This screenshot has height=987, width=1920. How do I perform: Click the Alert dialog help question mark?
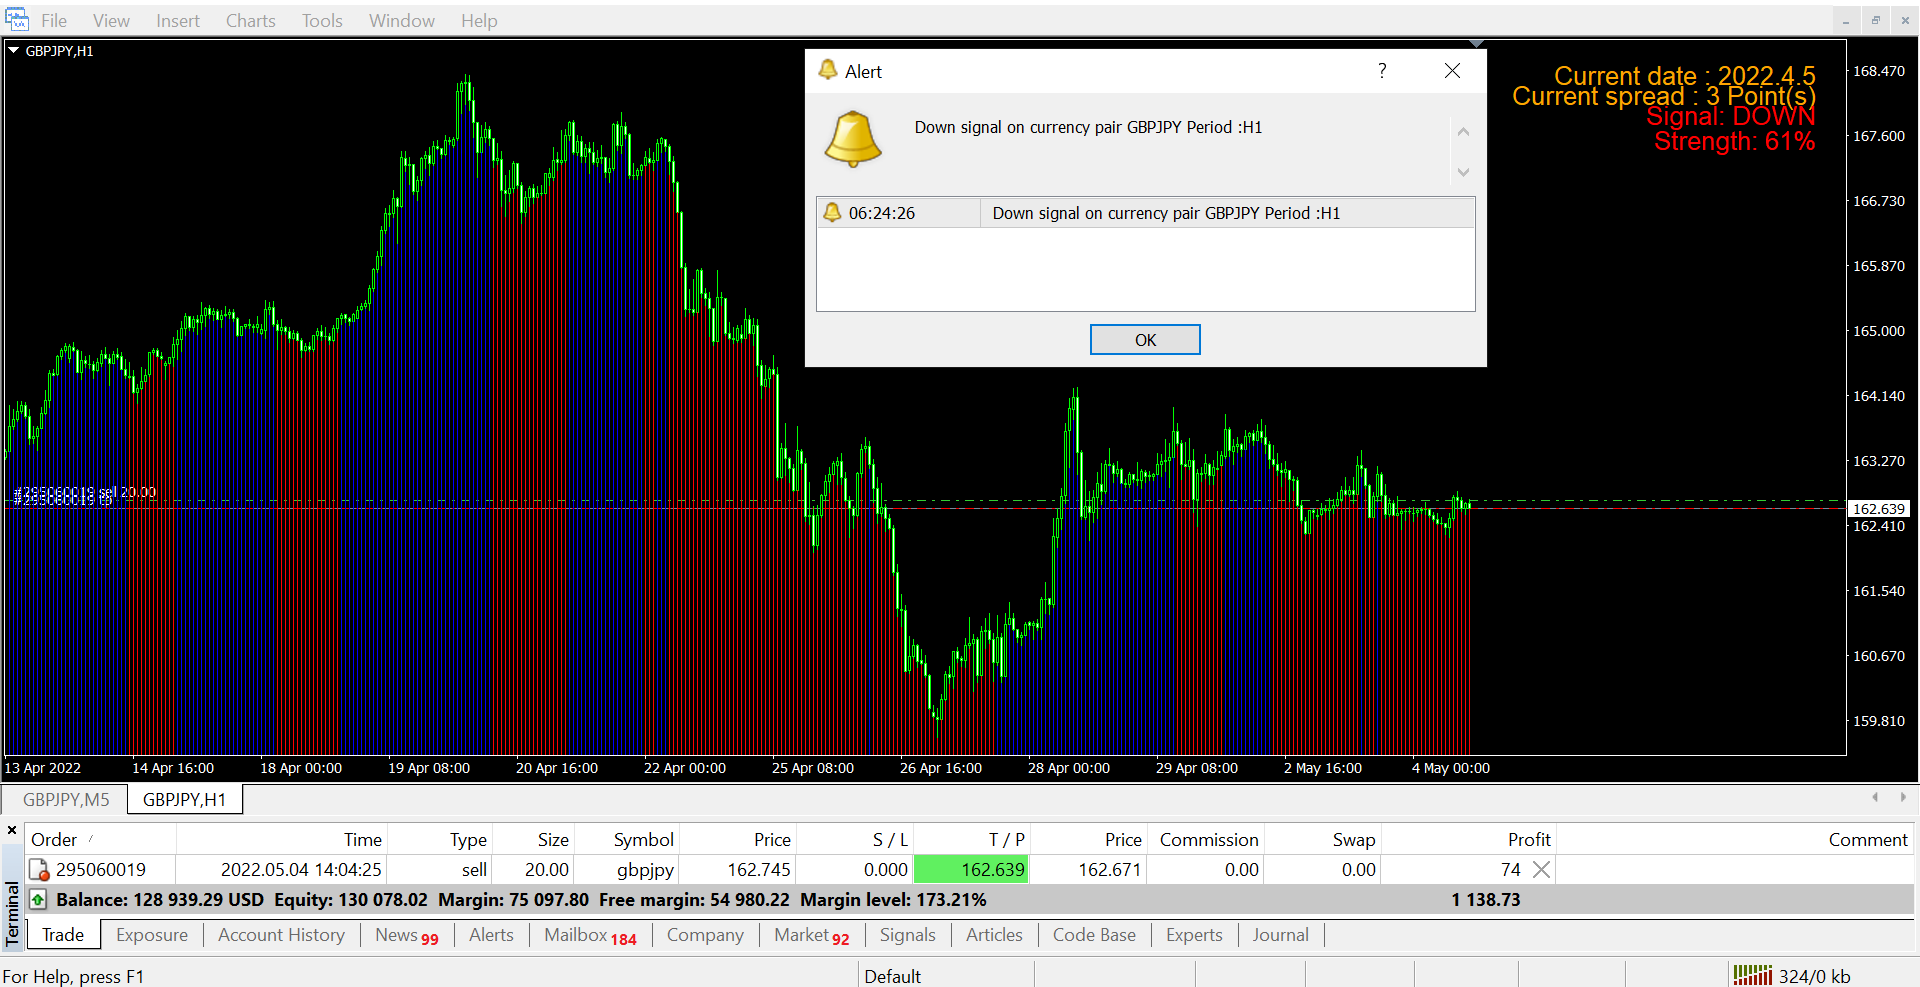click(1382, 71)
